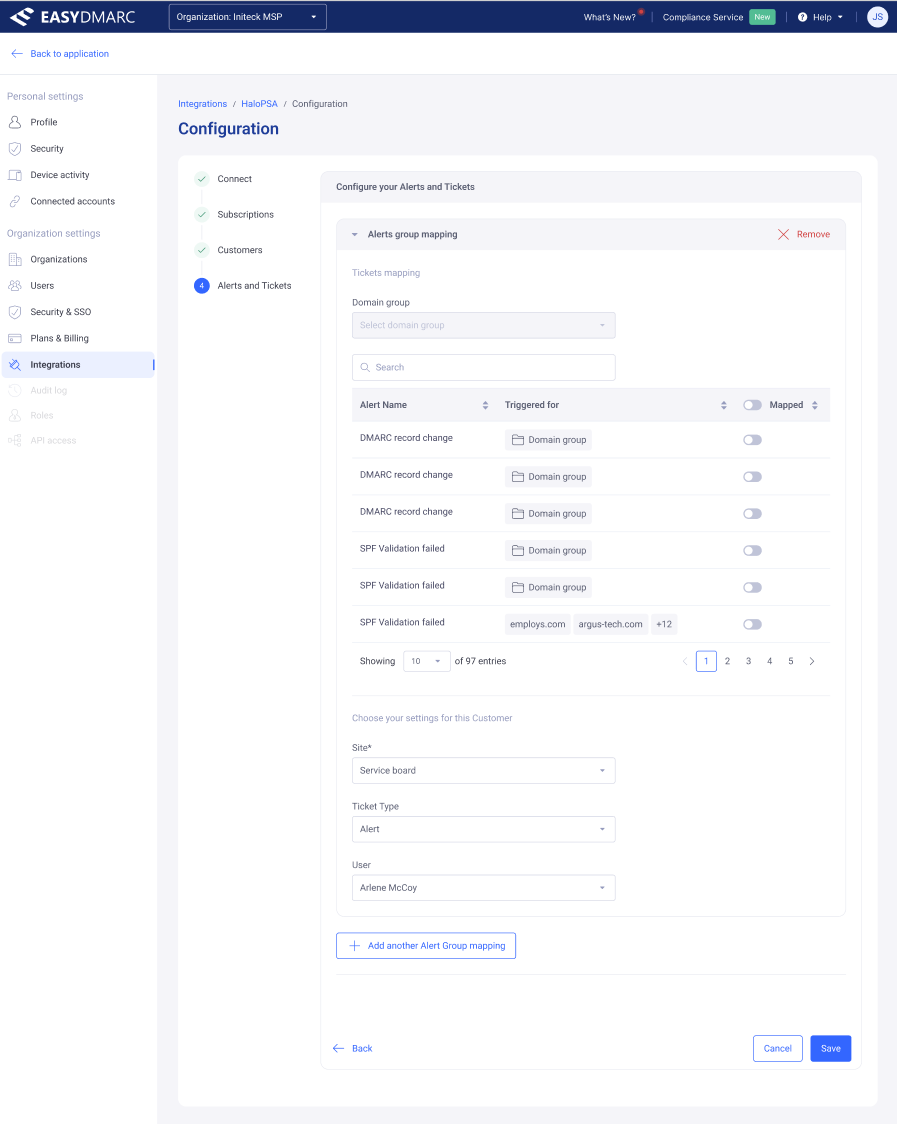Click the Save button
Viewport: 897px width, 1124px height.
[830, 1048]
